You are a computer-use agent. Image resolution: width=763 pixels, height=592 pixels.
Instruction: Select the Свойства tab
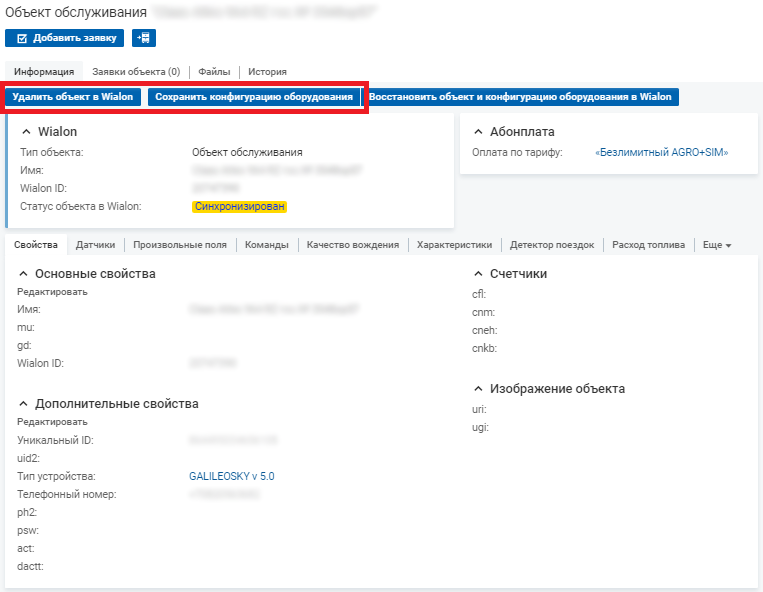(x=36, y=245)
